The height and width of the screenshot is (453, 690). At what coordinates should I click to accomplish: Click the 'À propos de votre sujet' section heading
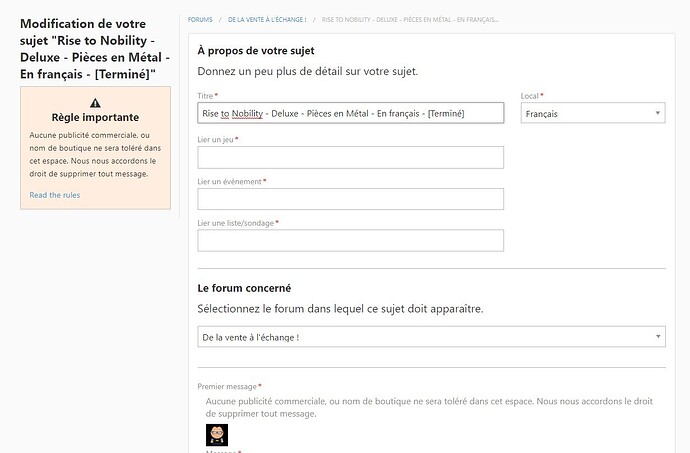click(256, 51)
